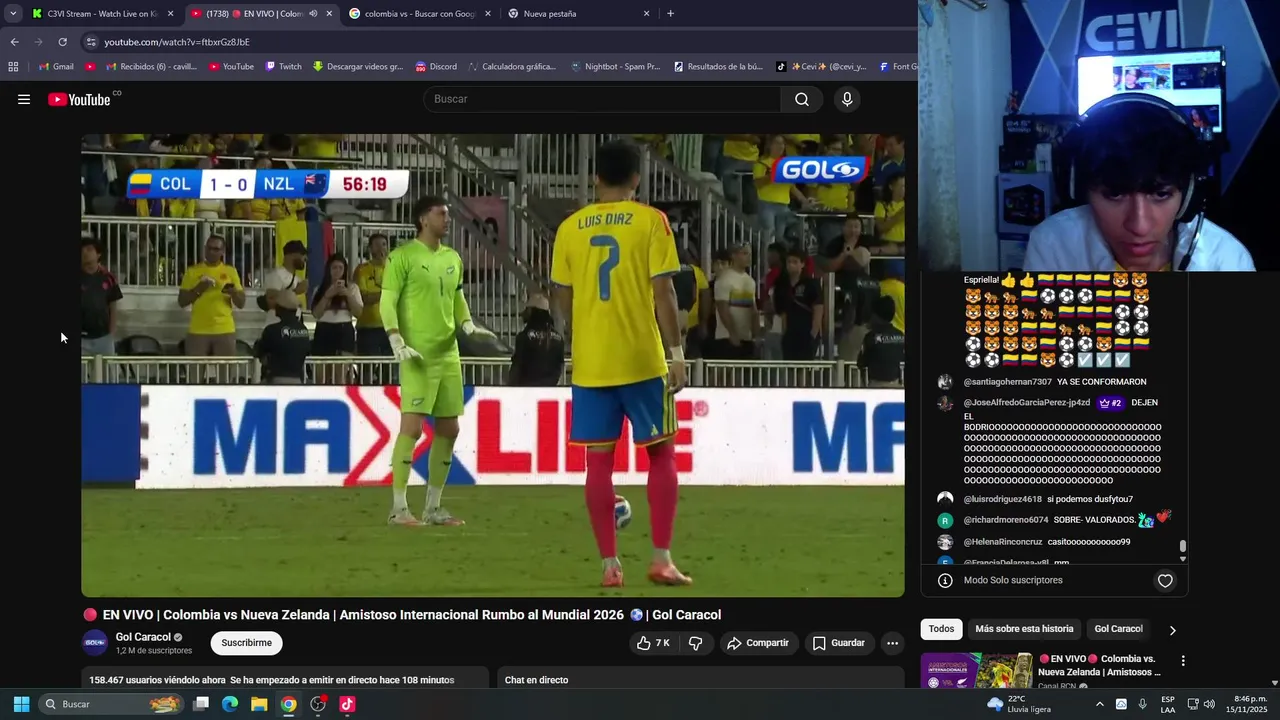Viewport: 1280px width, 720px height.
Task: Mute the YouTube tab via its speaker icon
Action: click(x=313, y=14)
